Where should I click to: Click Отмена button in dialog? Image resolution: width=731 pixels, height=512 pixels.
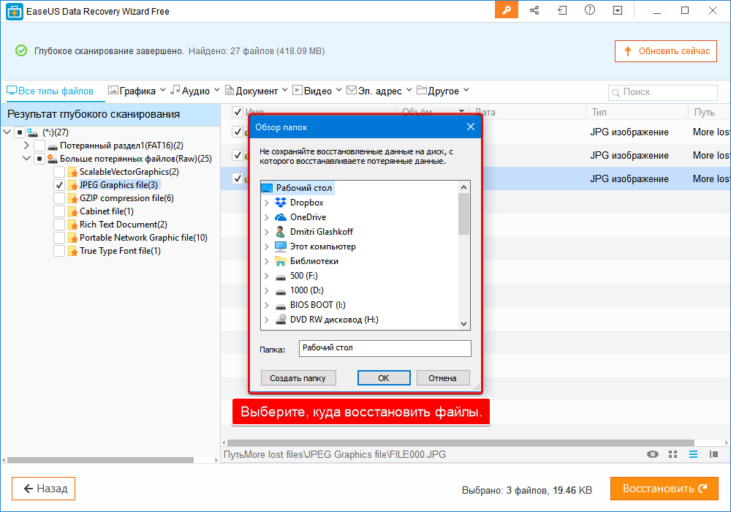442,378
